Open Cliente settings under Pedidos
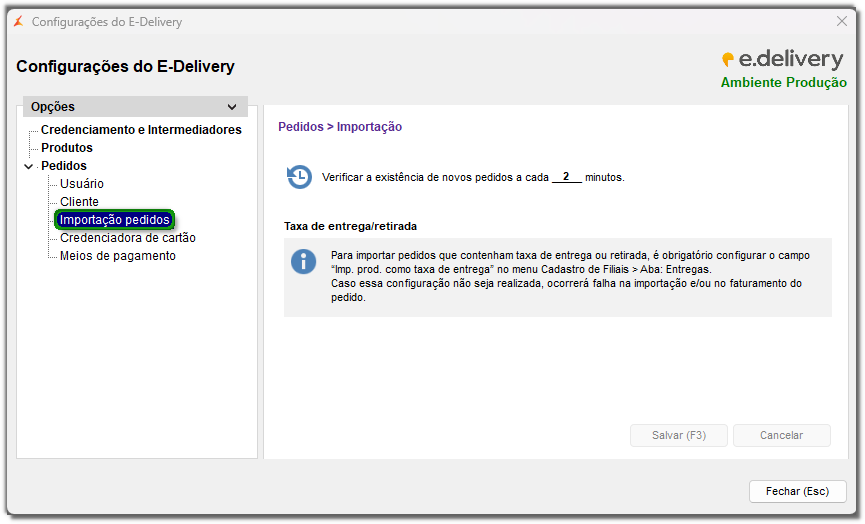Viewport: 865px width, 524px height. point(79,202)
